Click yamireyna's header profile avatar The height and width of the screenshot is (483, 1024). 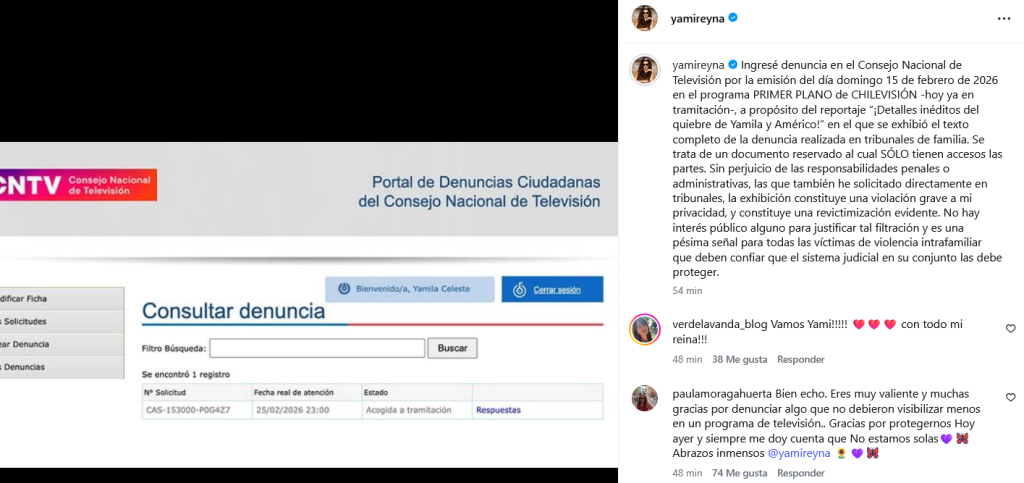pyautogui.click(x=645, y=18)
